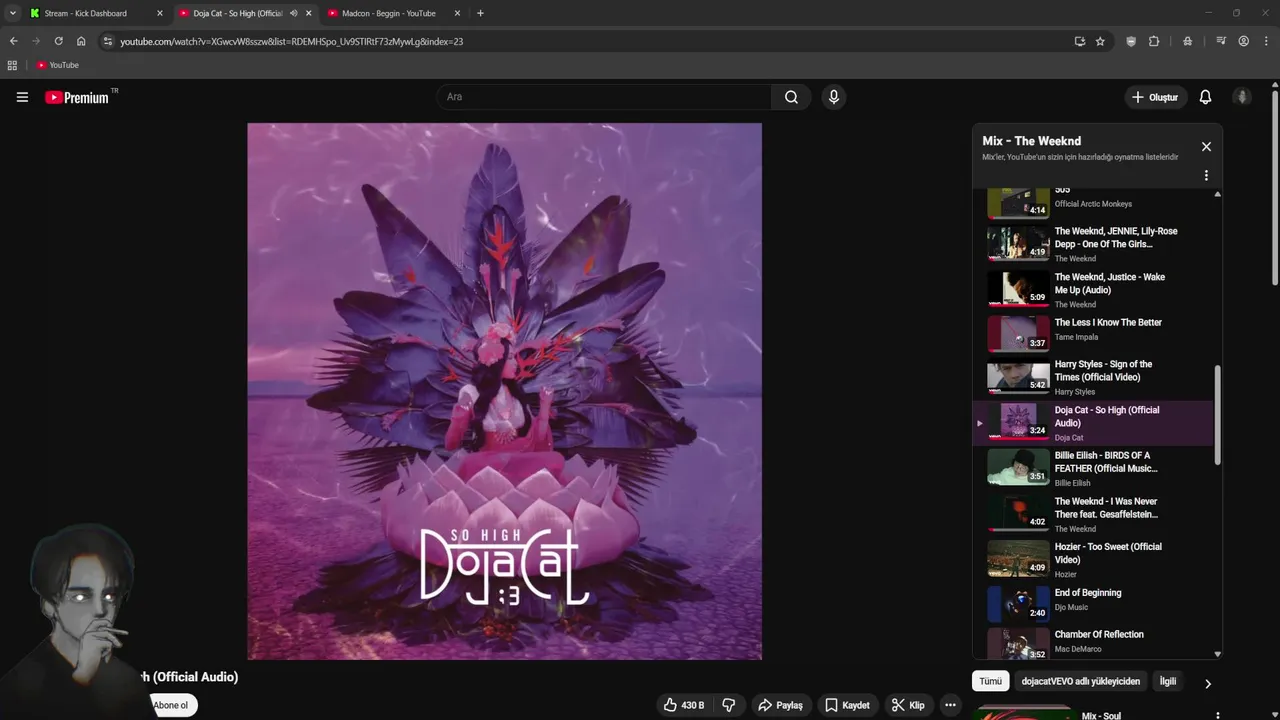Open the extensions puzzle icon
The image size is (1280, 720).
tap(1154, 41)
